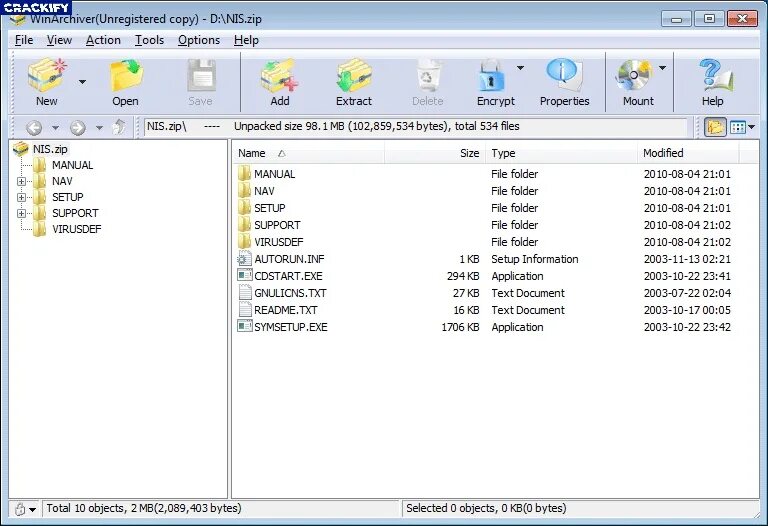
Task: Click the New archive toolbar icon
Action: [47, 76]
